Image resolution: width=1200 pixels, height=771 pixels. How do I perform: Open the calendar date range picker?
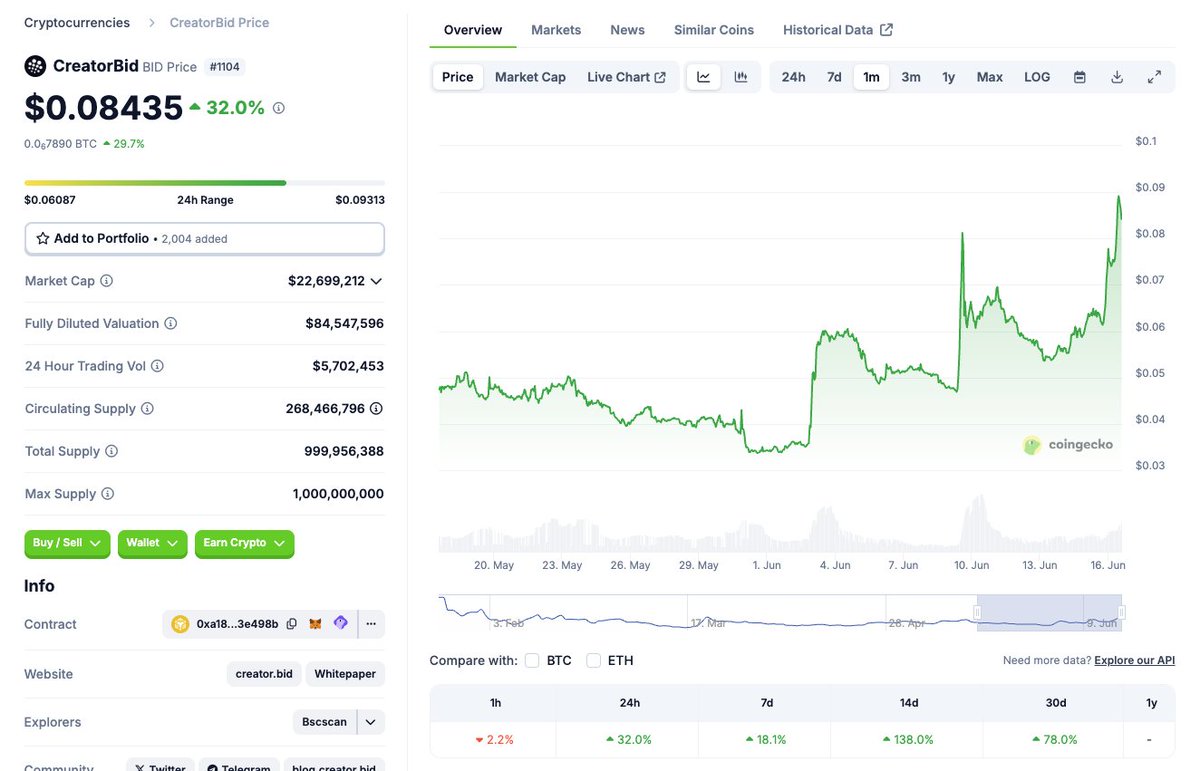(1080, 77)
